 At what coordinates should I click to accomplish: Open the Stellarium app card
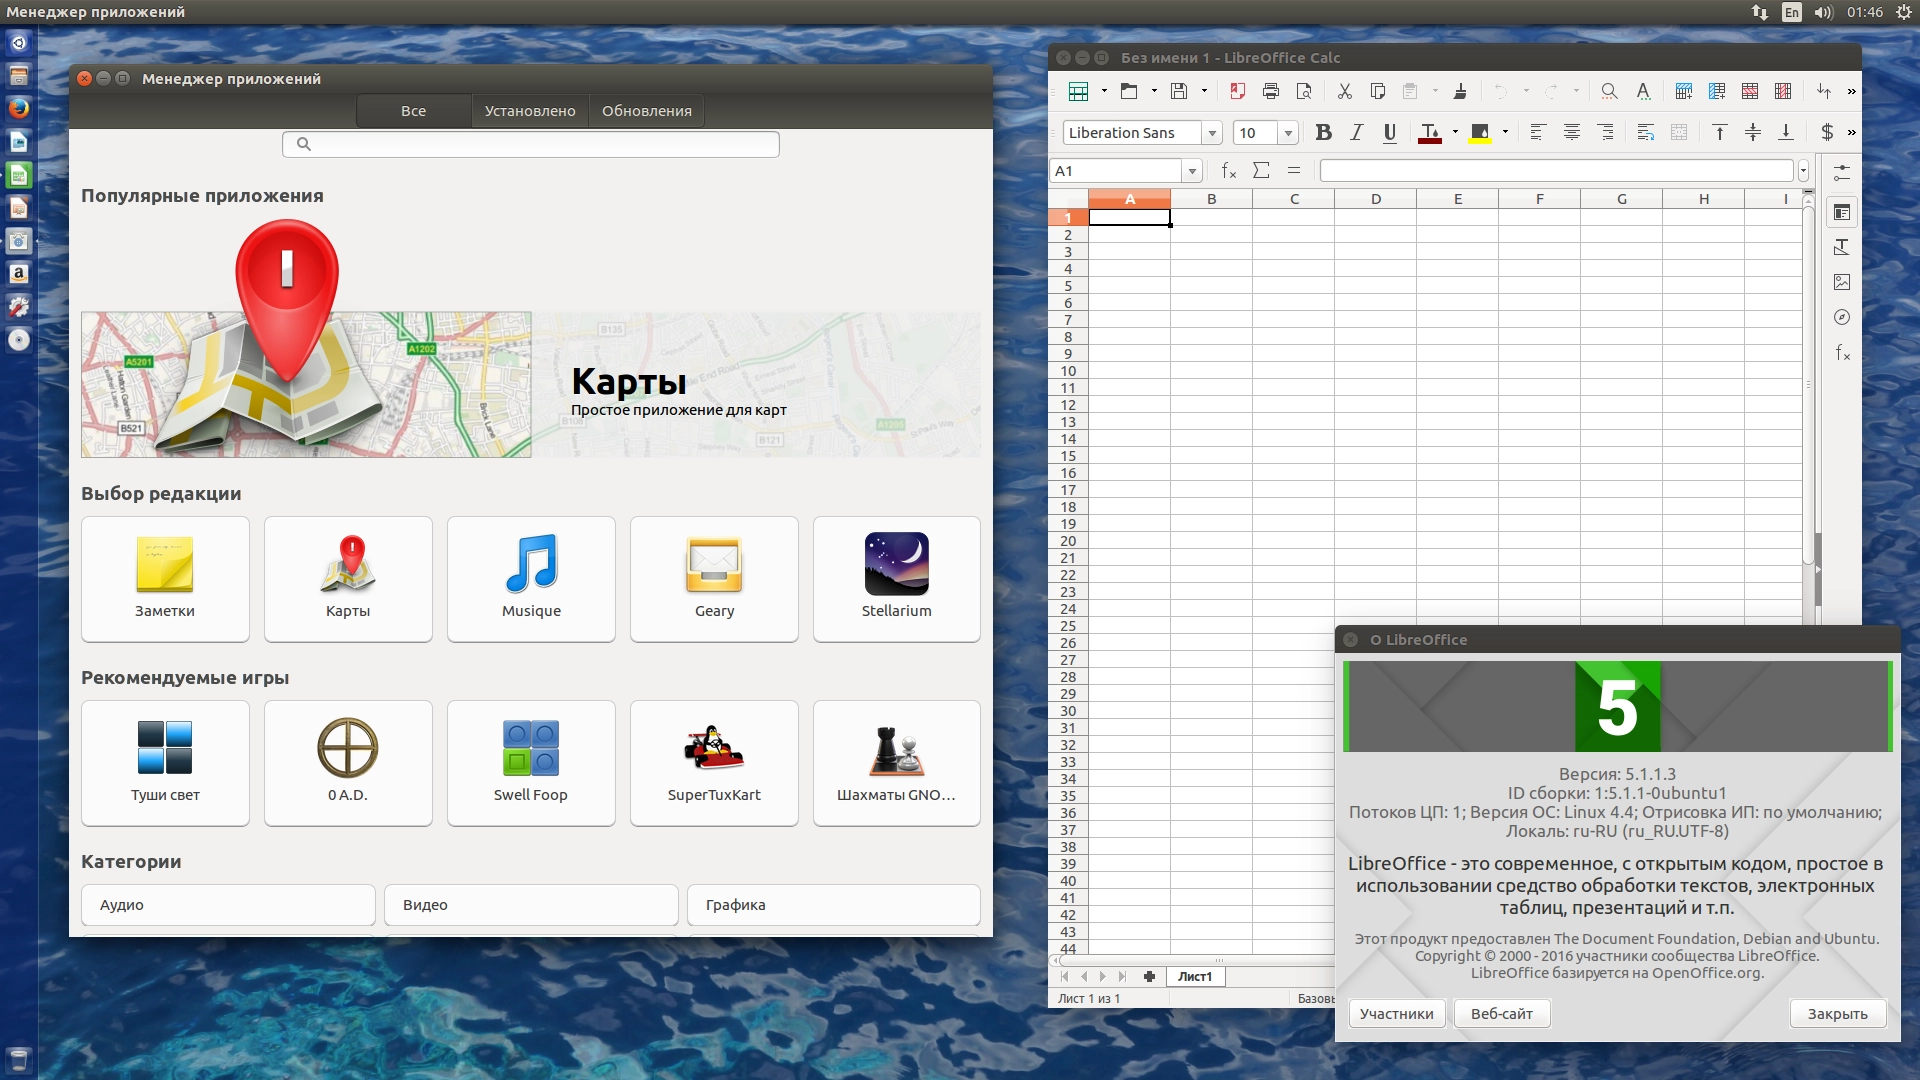pyautogui.click(x=897, y=579)
